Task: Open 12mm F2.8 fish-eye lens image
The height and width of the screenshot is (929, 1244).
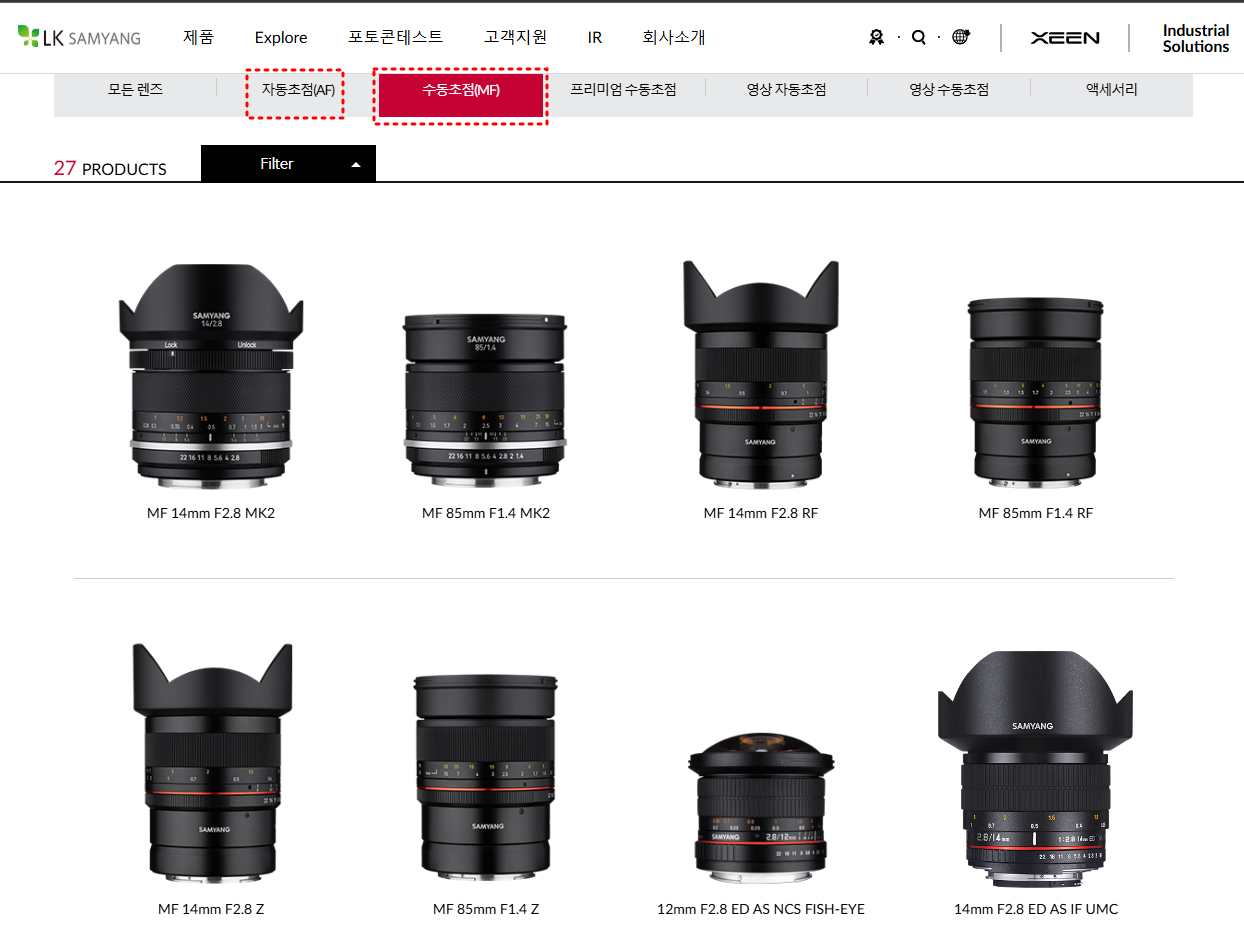Action: [761, 809]
